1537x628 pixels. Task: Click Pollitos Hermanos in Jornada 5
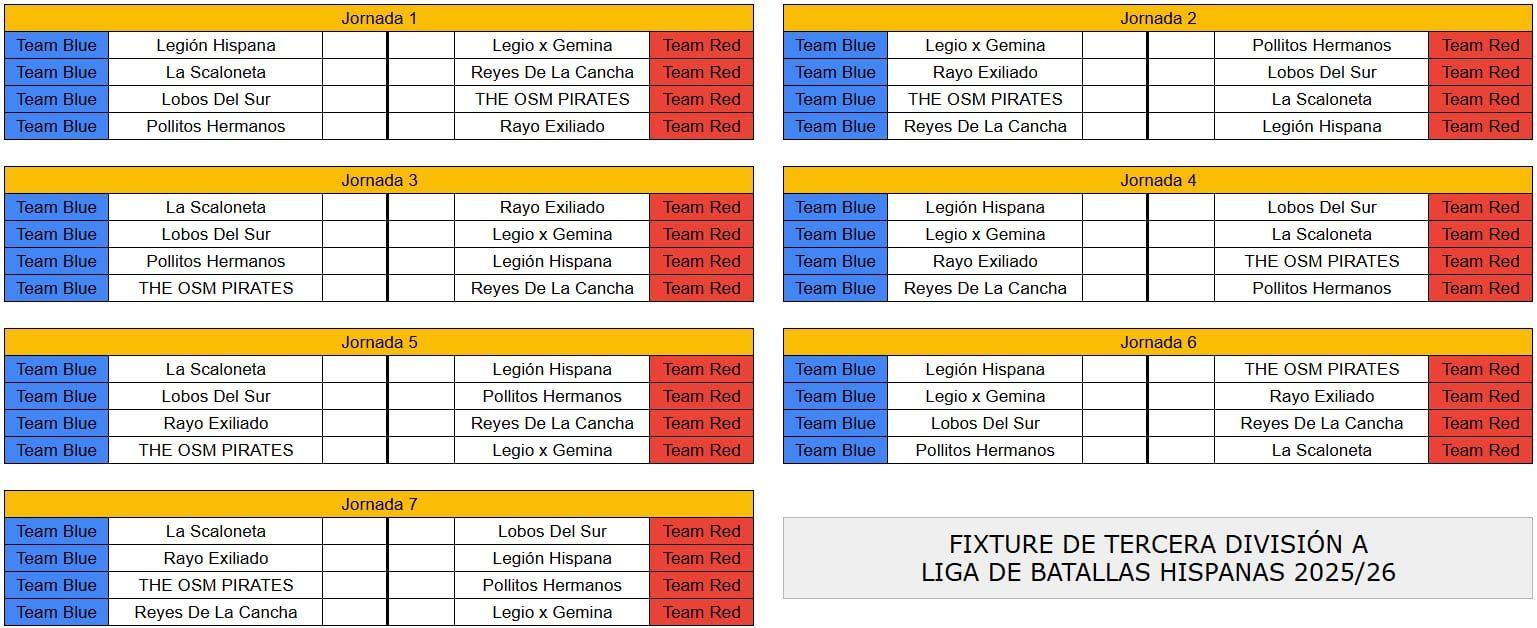(552, 396)
